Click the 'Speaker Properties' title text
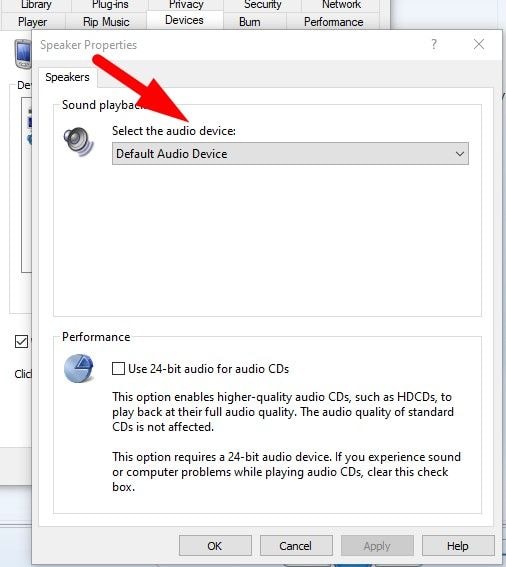 tap(89, 45)
